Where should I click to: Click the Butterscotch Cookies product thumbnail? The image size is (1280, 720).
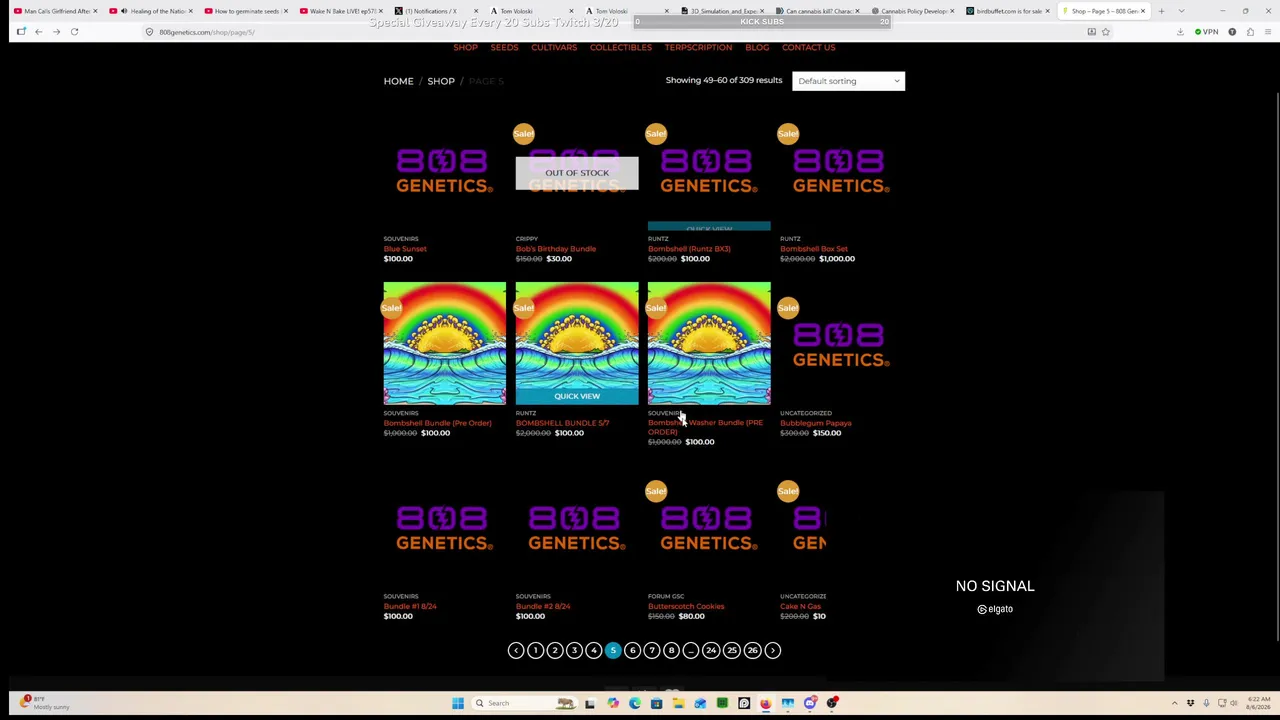point(709,527)
